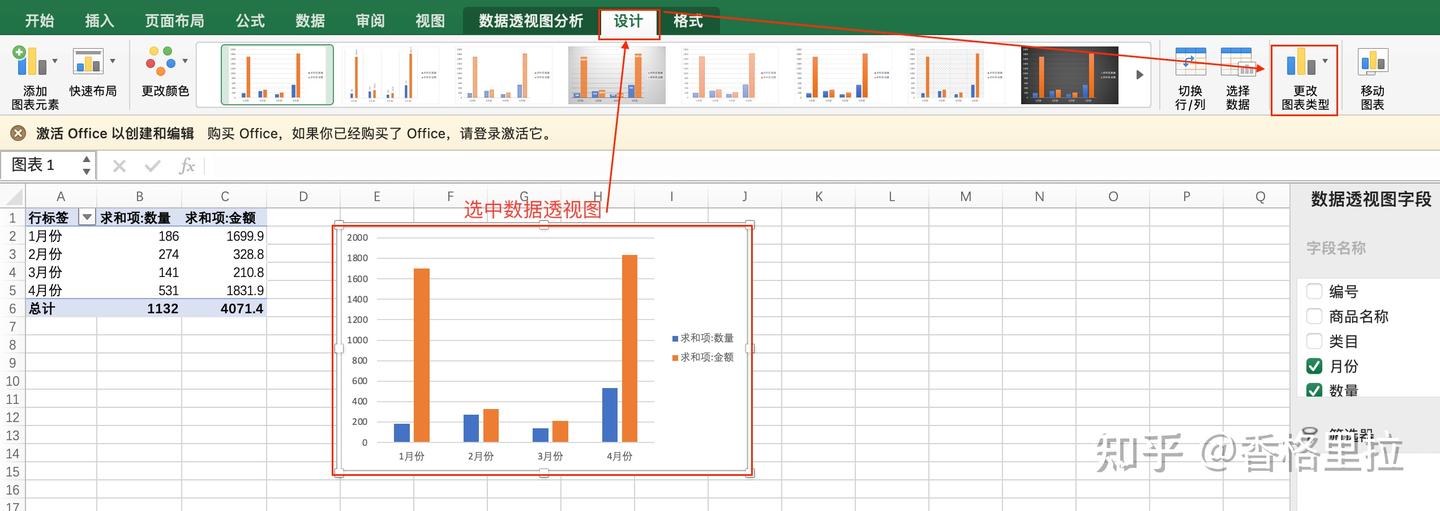Image resolution: width=1440 pixels, height=511 pixels.
Task: Click the Name Box stepper arrows
Action: pyautogui.click(x=87, y=165)
